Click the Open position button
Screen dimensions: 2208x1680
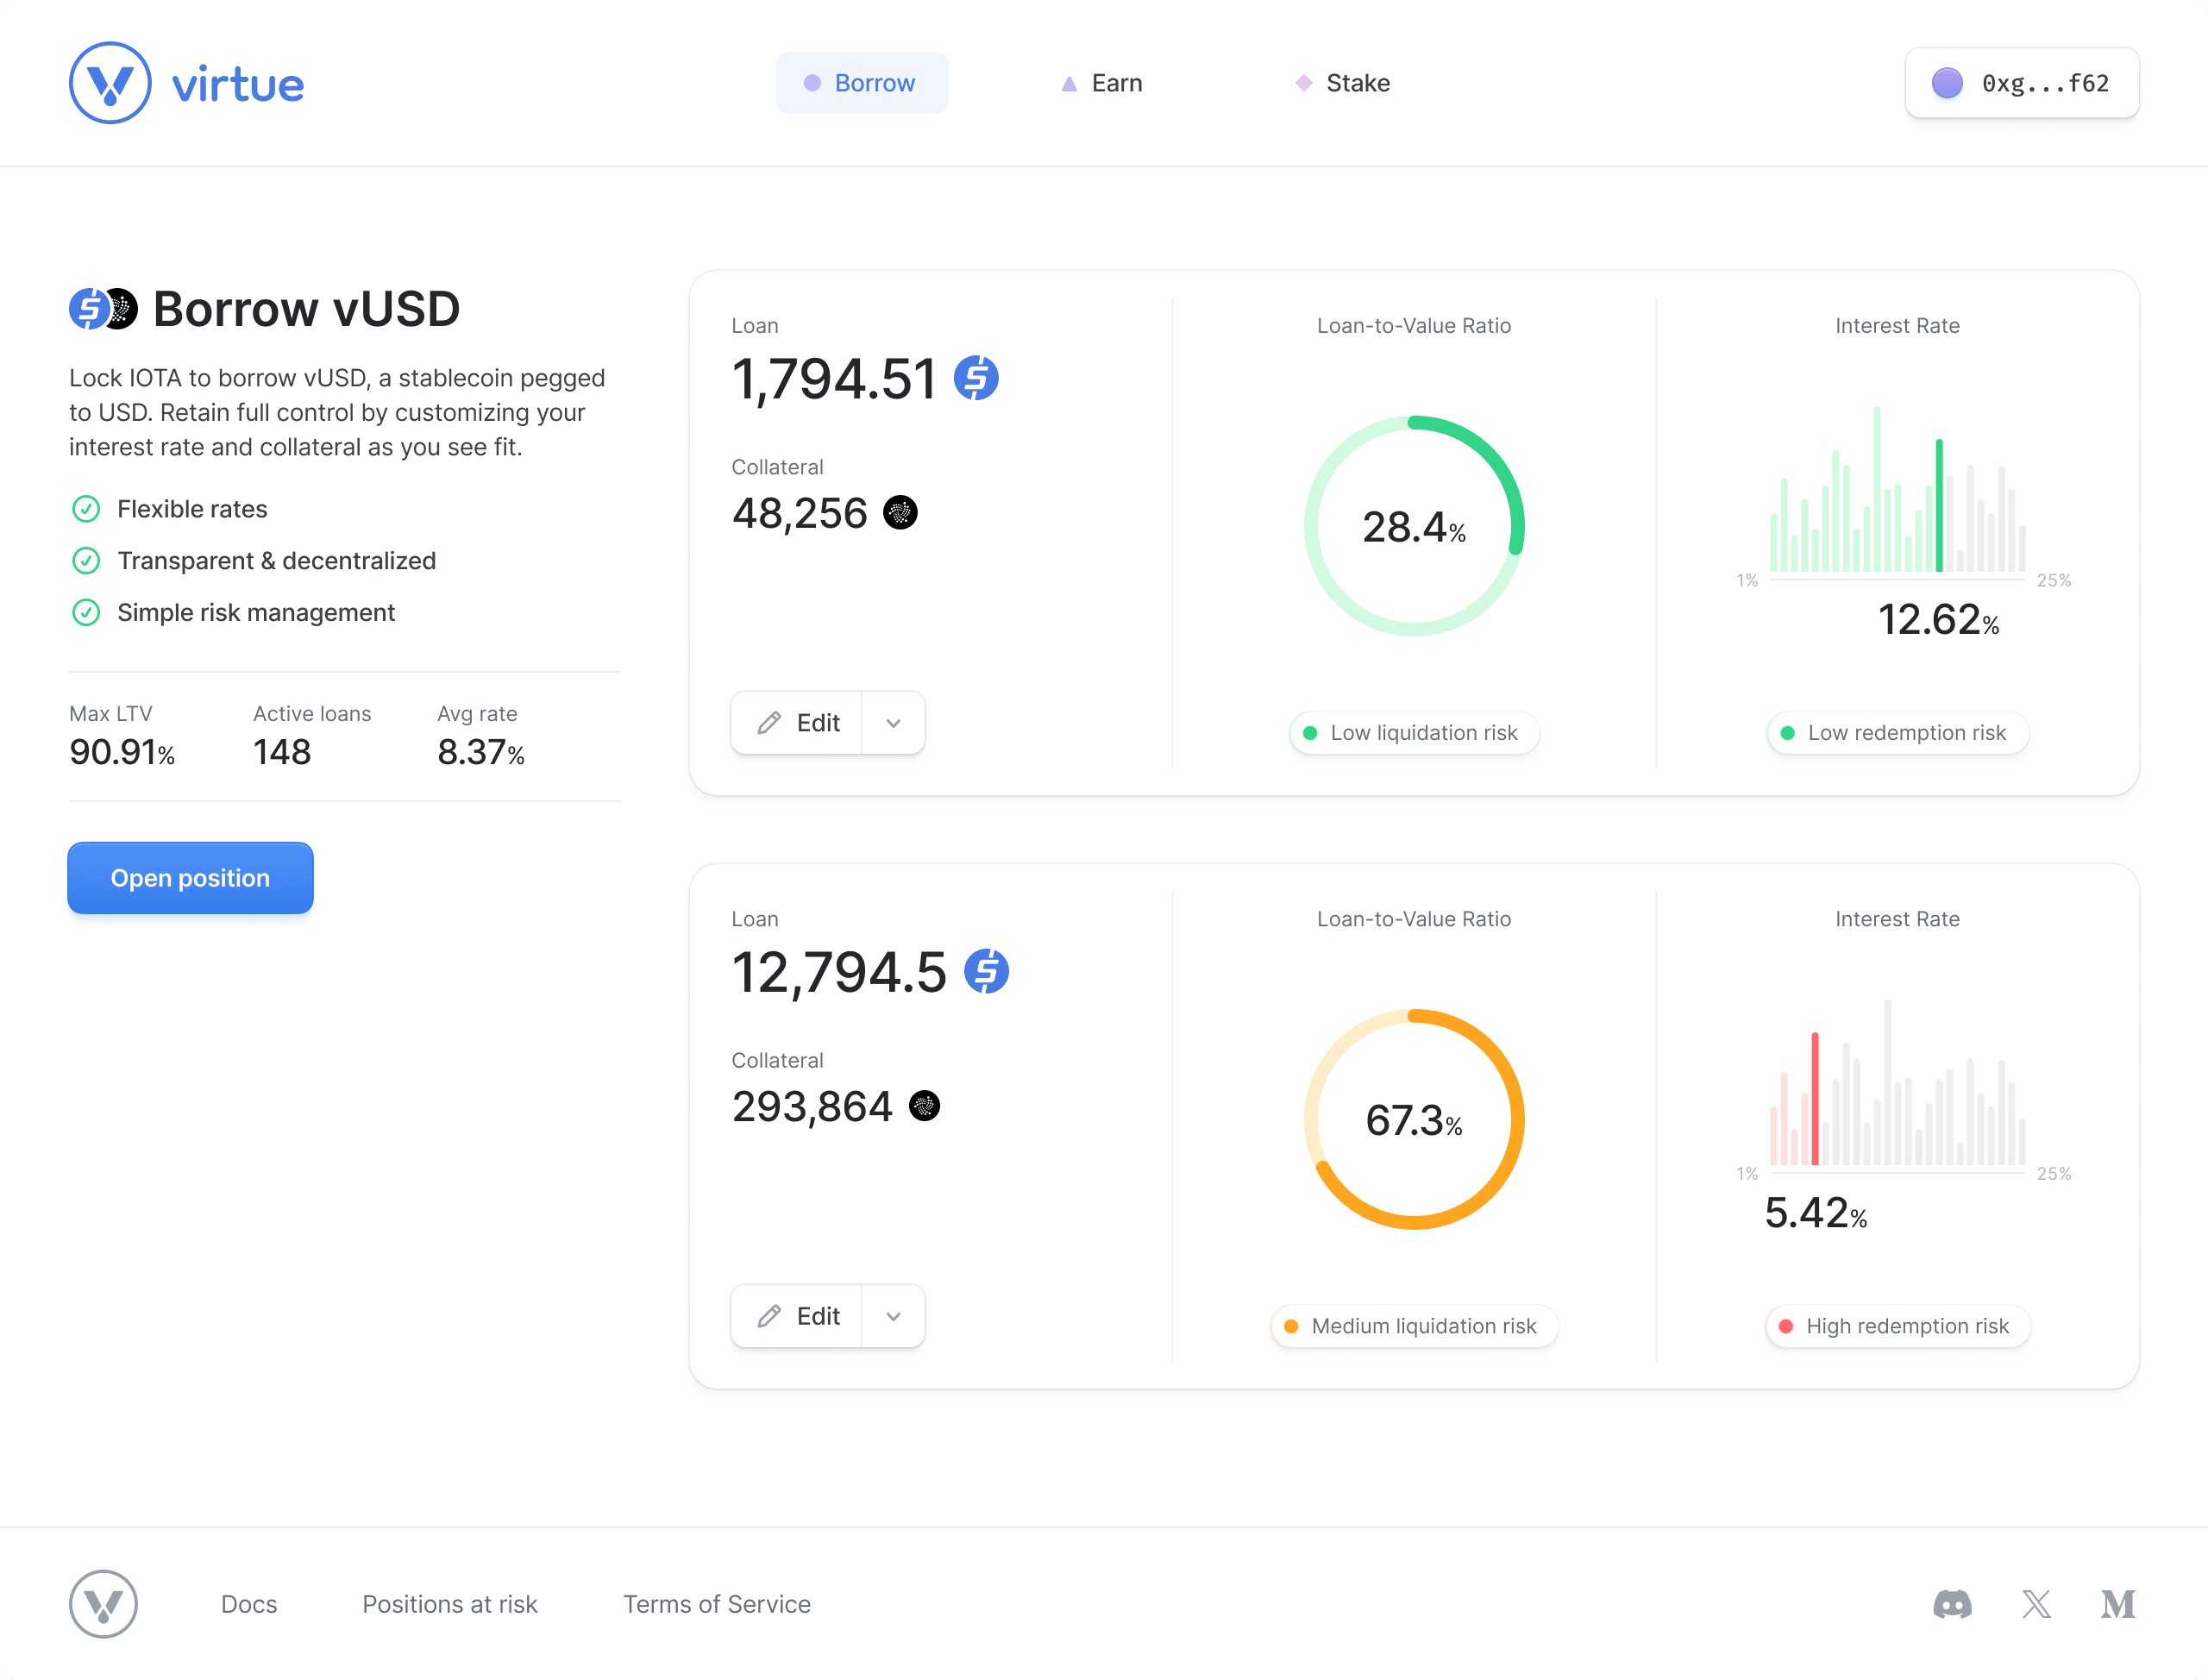coord(190,878)
